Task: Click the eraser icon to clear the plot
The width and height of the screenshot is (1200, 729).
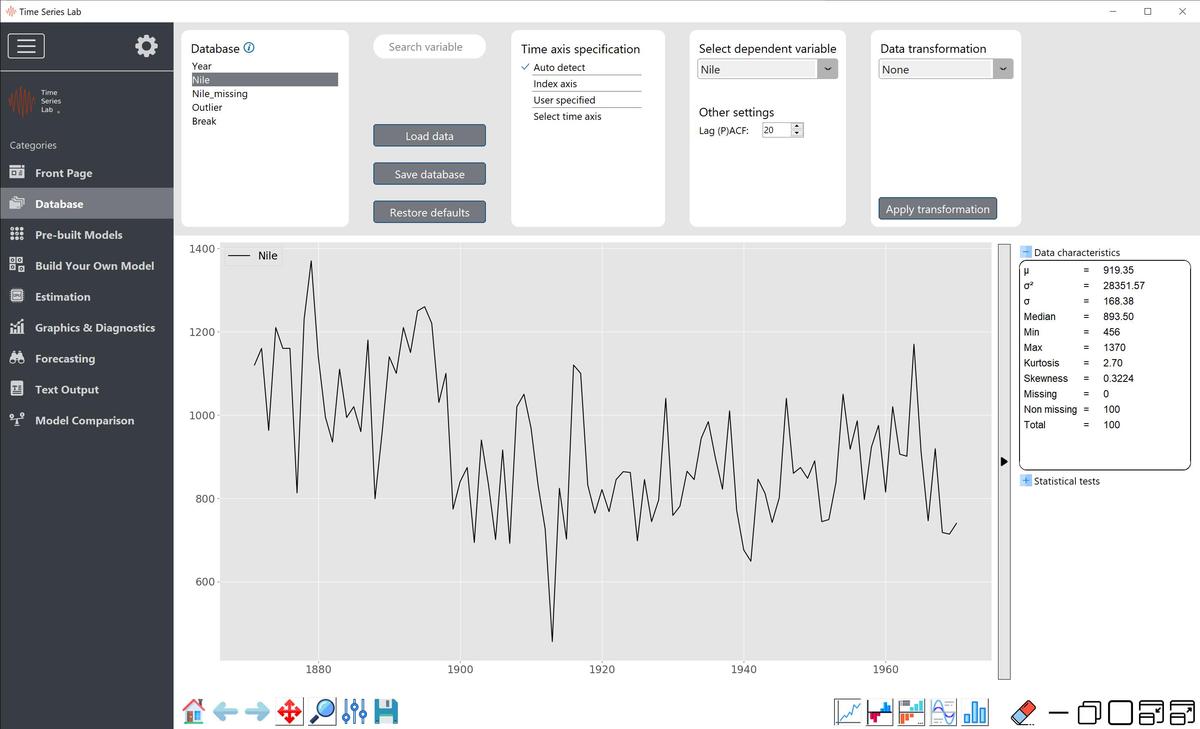Action: click(x=1024, y=712)
